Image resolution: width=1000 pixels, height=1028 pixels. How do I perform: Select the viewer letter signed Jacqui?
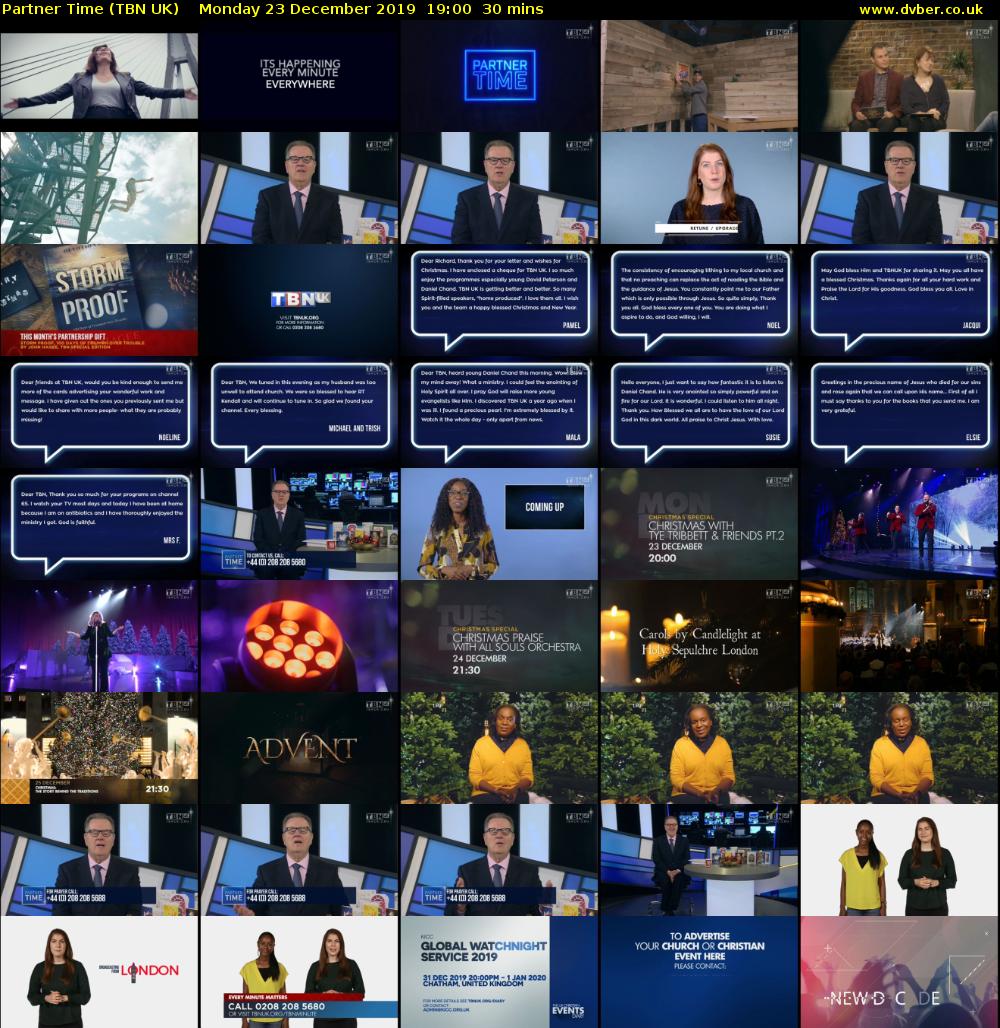coord(900,300)
